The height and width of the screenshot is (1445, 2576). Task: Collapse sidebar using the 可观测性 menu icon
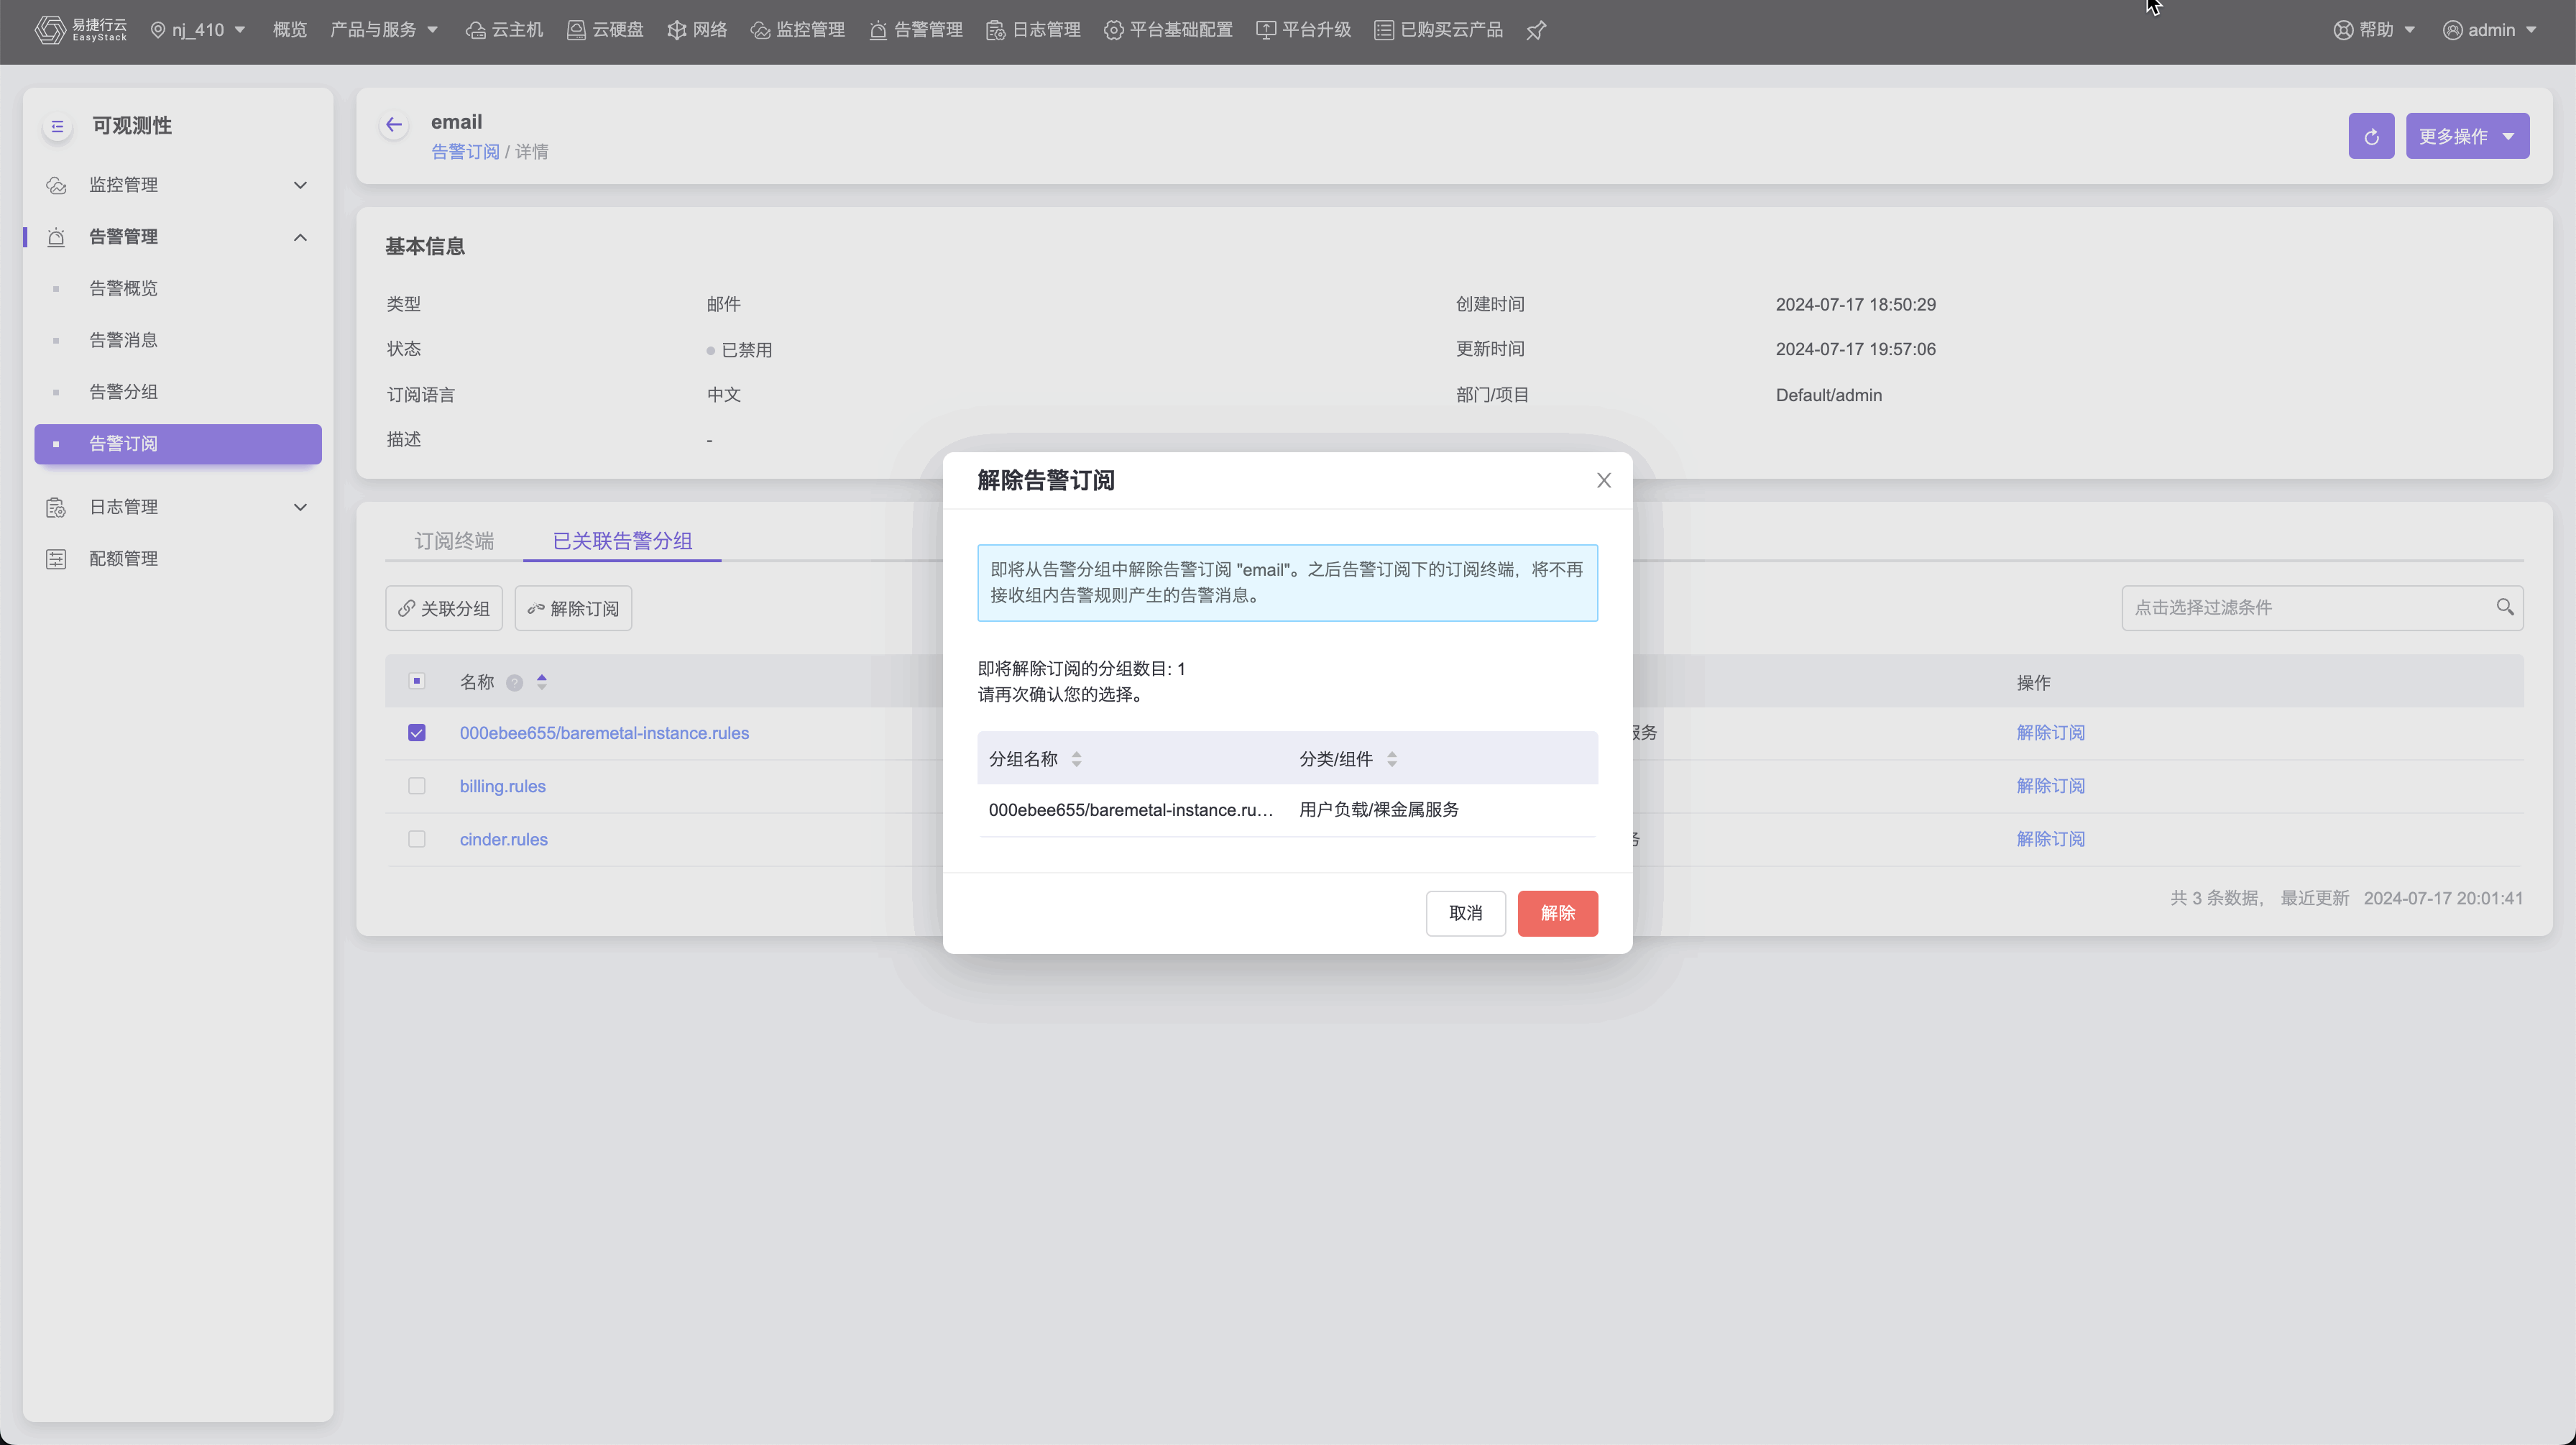click(x=57, y=126)
